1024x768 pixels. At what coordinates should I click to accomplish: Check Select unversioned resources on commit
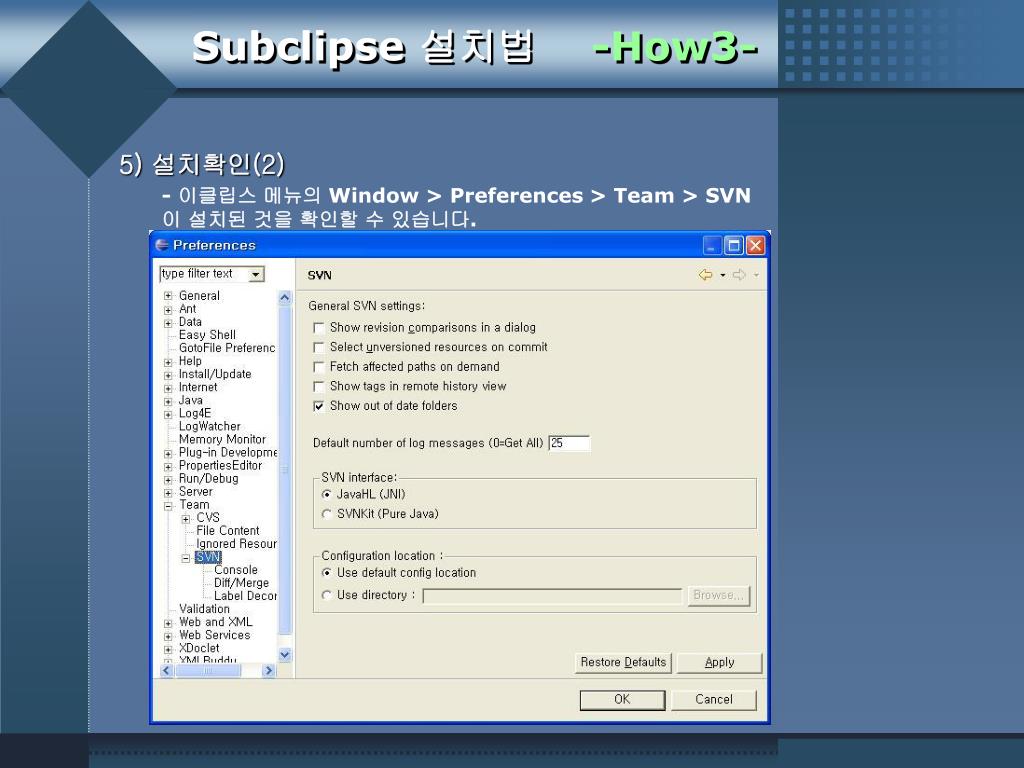(319, 347)
